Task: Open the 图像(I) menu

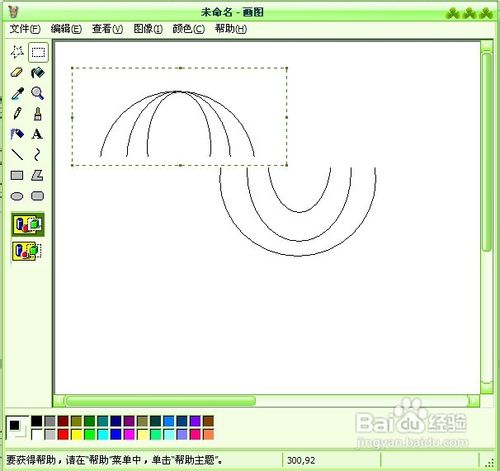Action: coord(148,29)
